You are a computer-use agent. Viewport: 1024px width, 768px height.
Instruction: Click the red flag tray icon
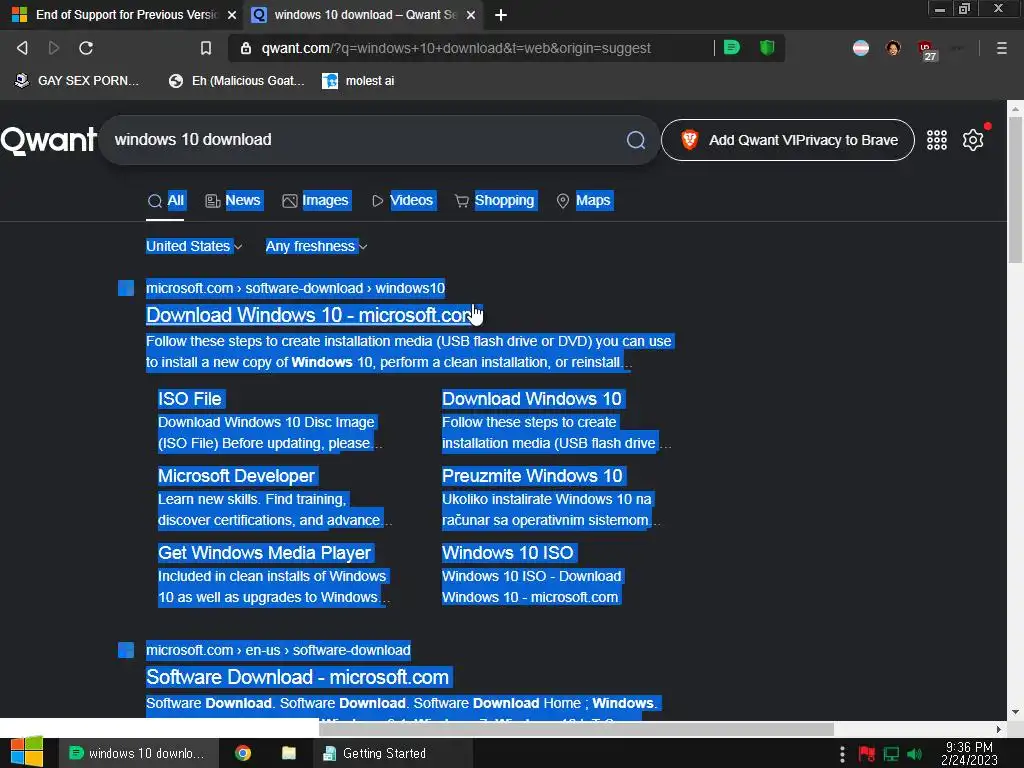pos(867,754)
